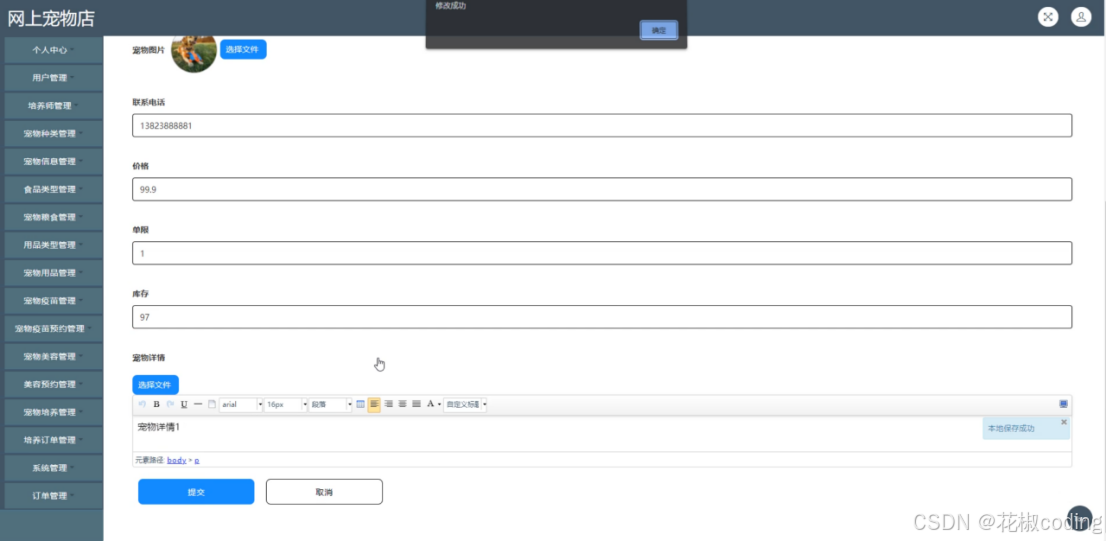Image resolution: width=1106 pixels, height=542 pixels.
Task: Expand 宠物疫苗管理 in the sidebar
Action: tap(54, 301)
